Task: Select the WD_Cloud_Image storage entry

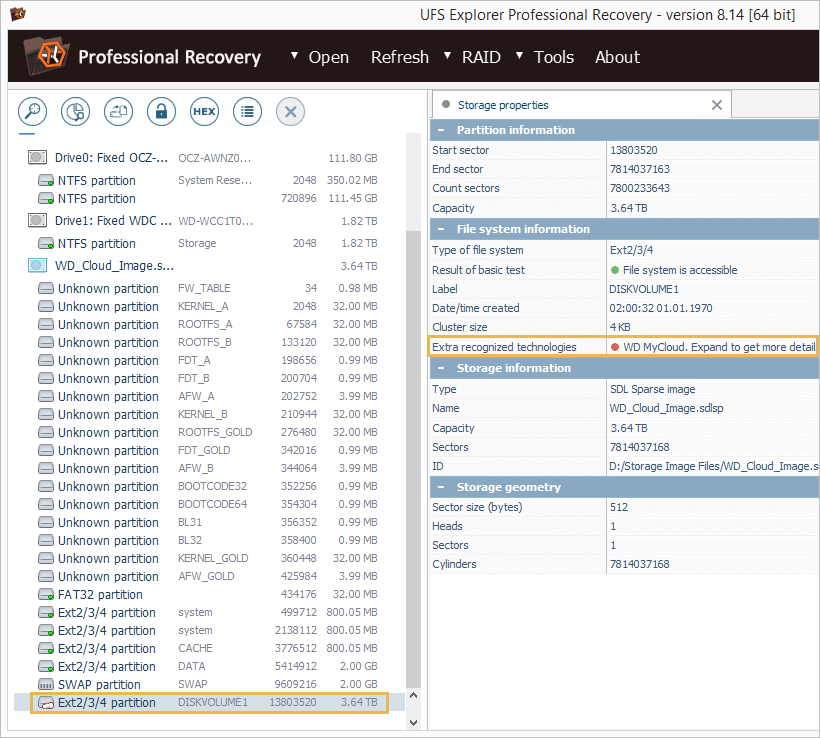Action: [115, 266]
